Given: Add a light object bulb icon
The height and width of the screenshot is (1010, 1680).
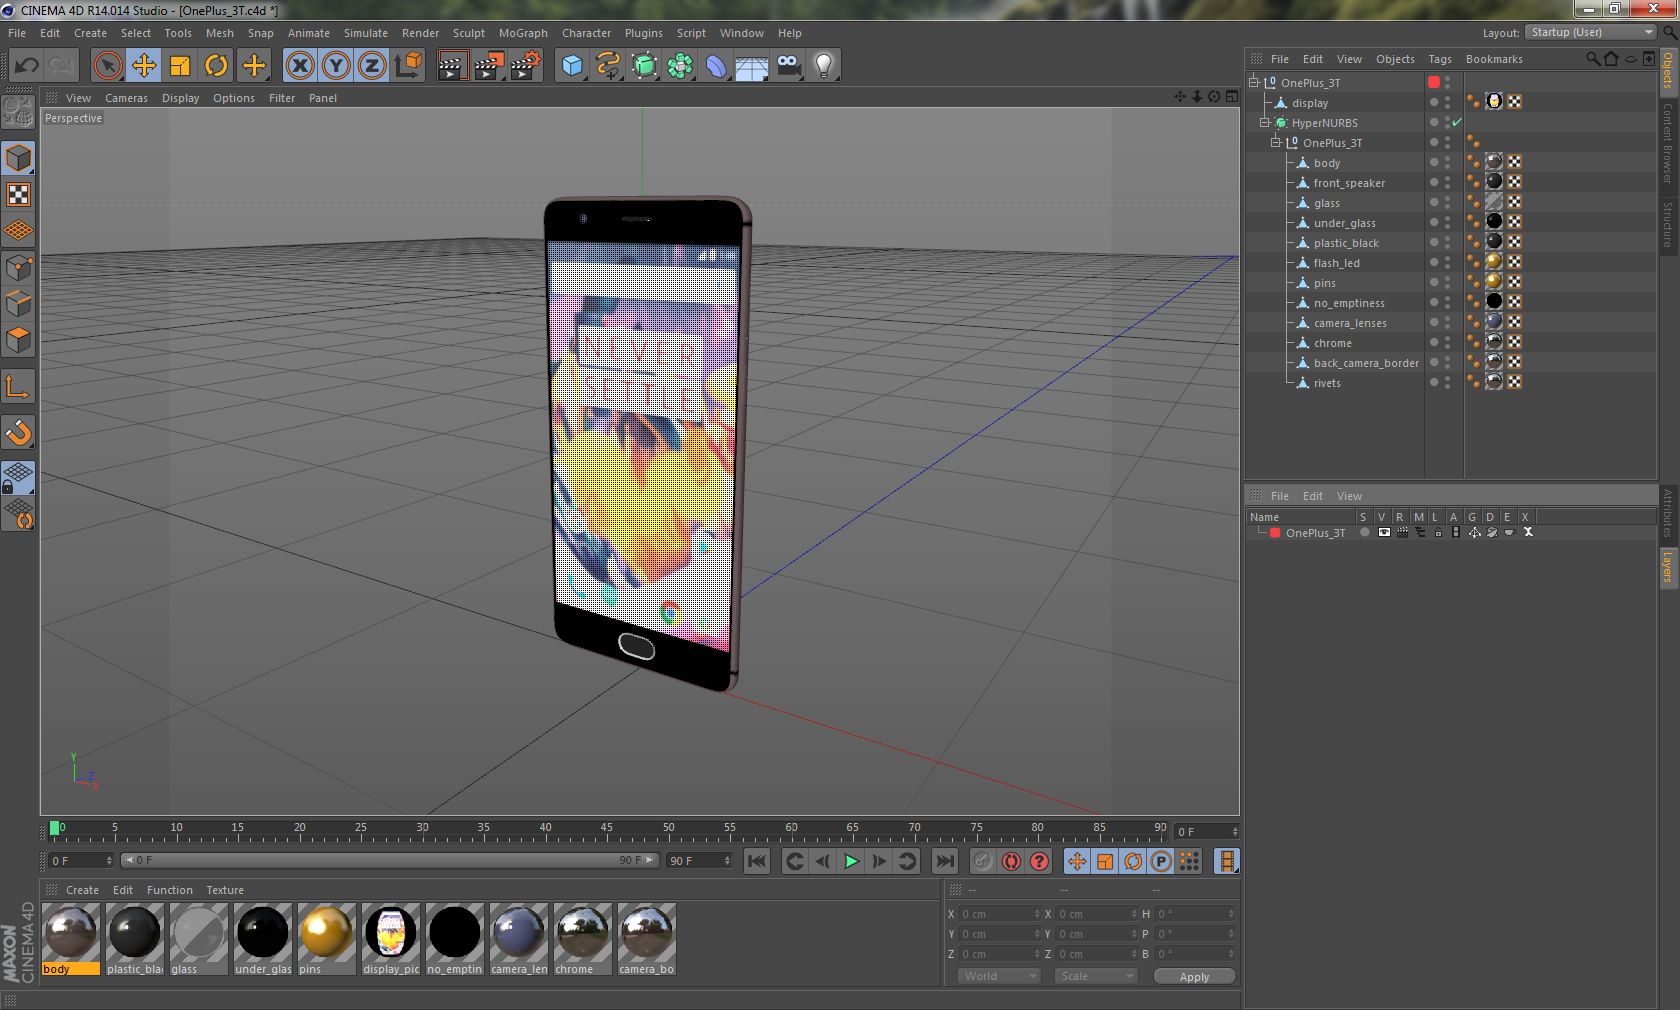Looking at the screenshot, I should click(824, 66).
